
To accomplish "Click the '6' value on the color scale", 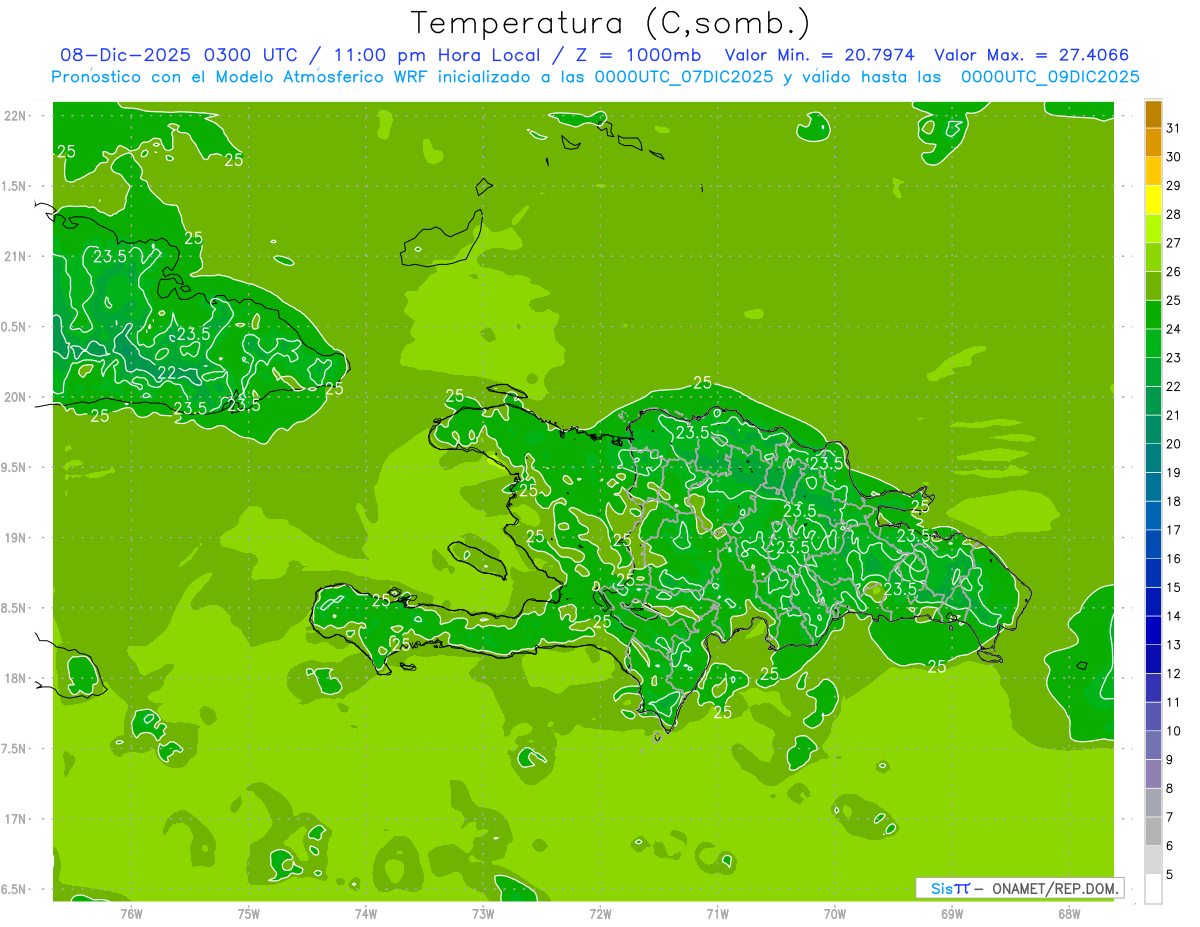I will [x=1170, y=846].
